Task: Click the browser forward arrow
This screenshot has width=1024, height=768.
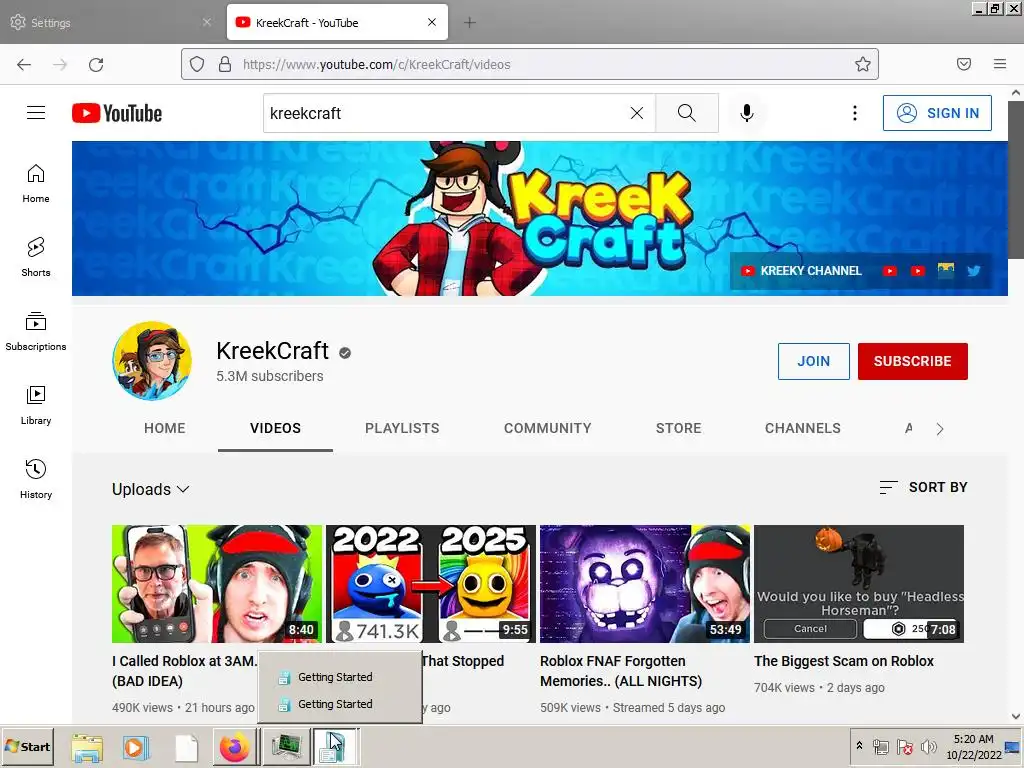Action: coord(60,64)
